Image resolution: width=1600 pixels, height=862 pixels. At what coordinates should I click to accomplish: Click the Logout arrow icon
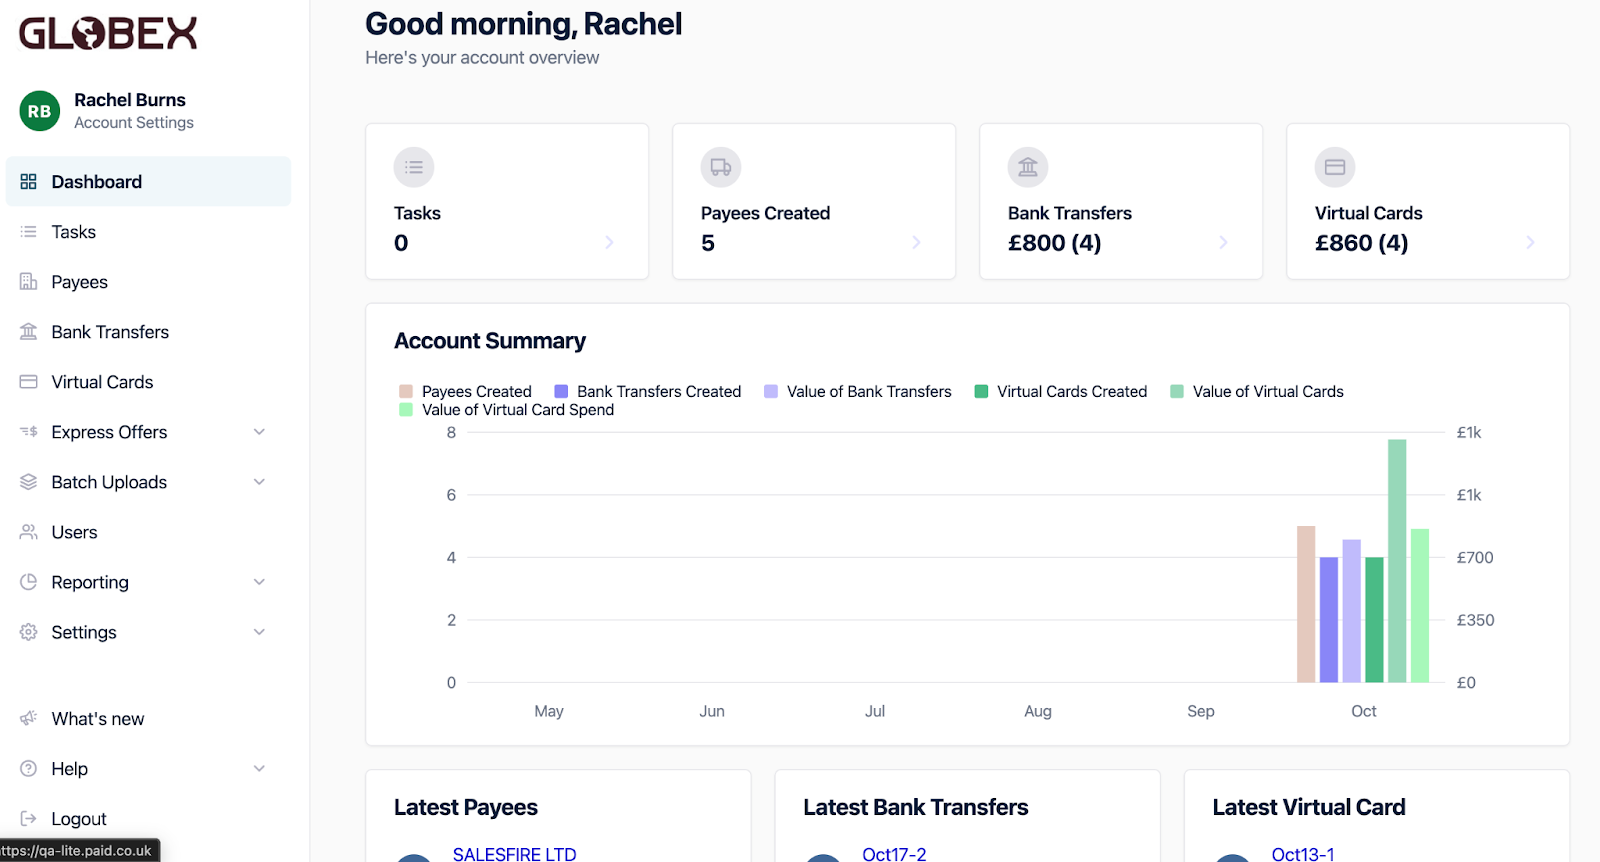tap(29, 818)
